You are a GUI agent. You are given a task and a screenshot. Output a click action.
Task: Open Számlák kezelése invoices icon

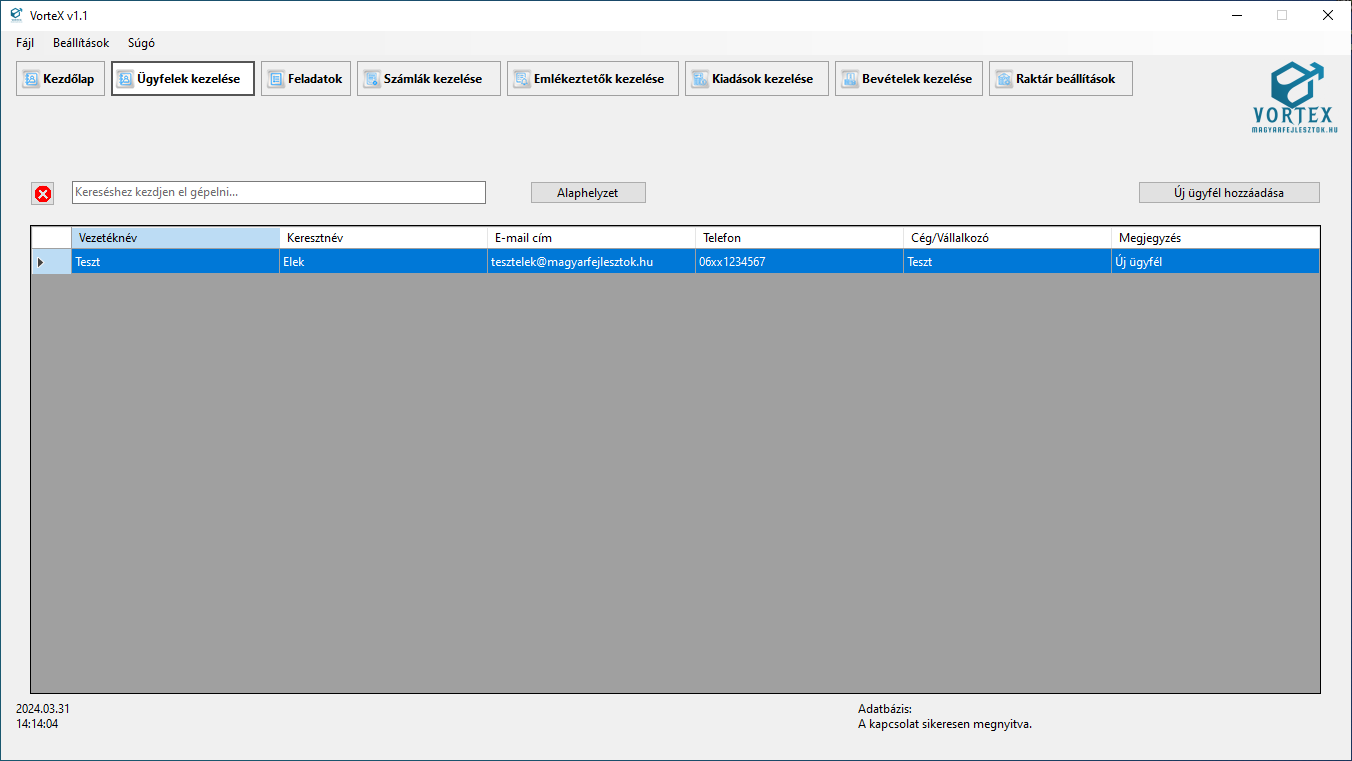372,79
